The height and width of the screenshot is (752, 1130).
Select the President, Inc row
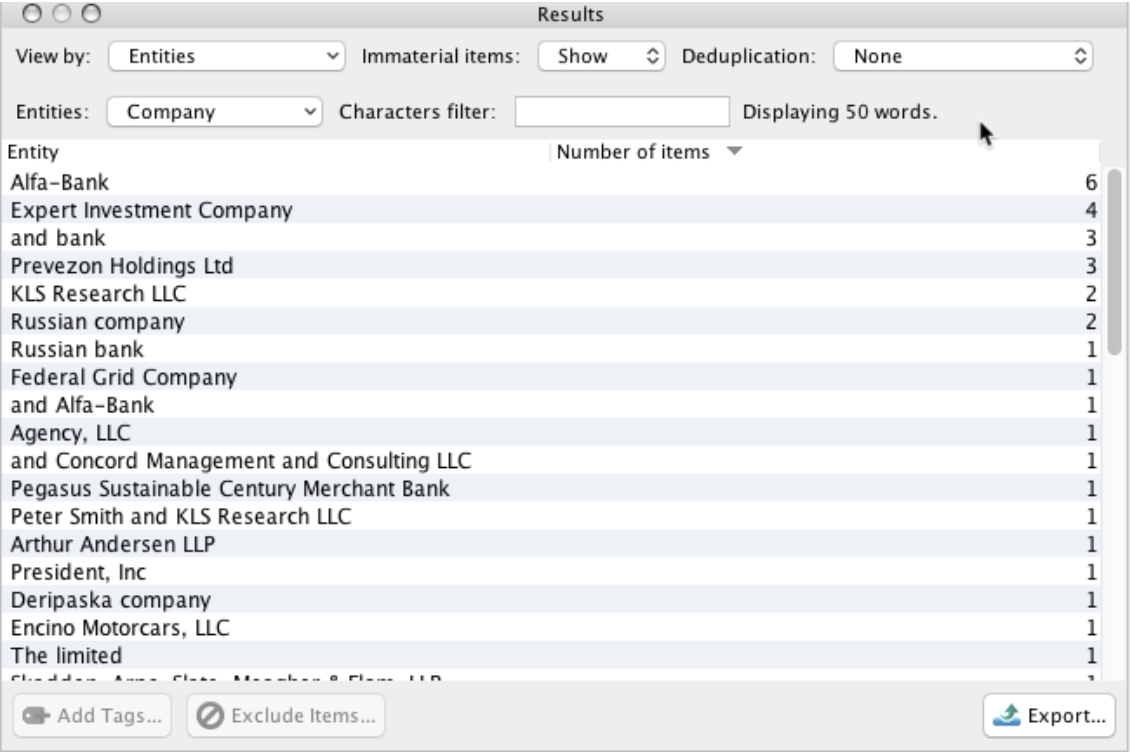pos(552,572)
